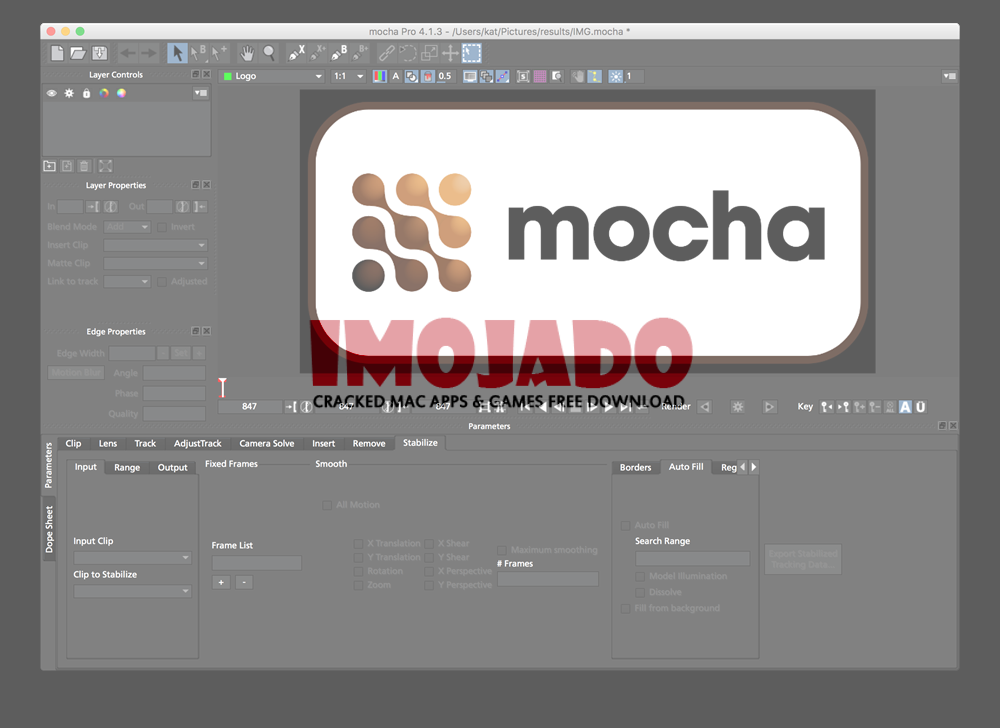
Task: Click the Render button
Action: tap(675, 406)
